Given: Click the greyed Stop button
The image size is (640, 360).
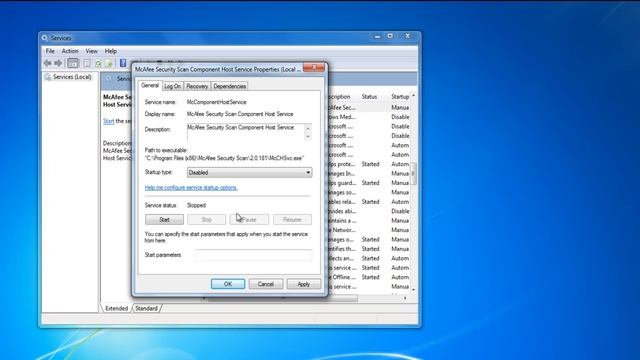Looking at the screenshot, I should (207, 220).
